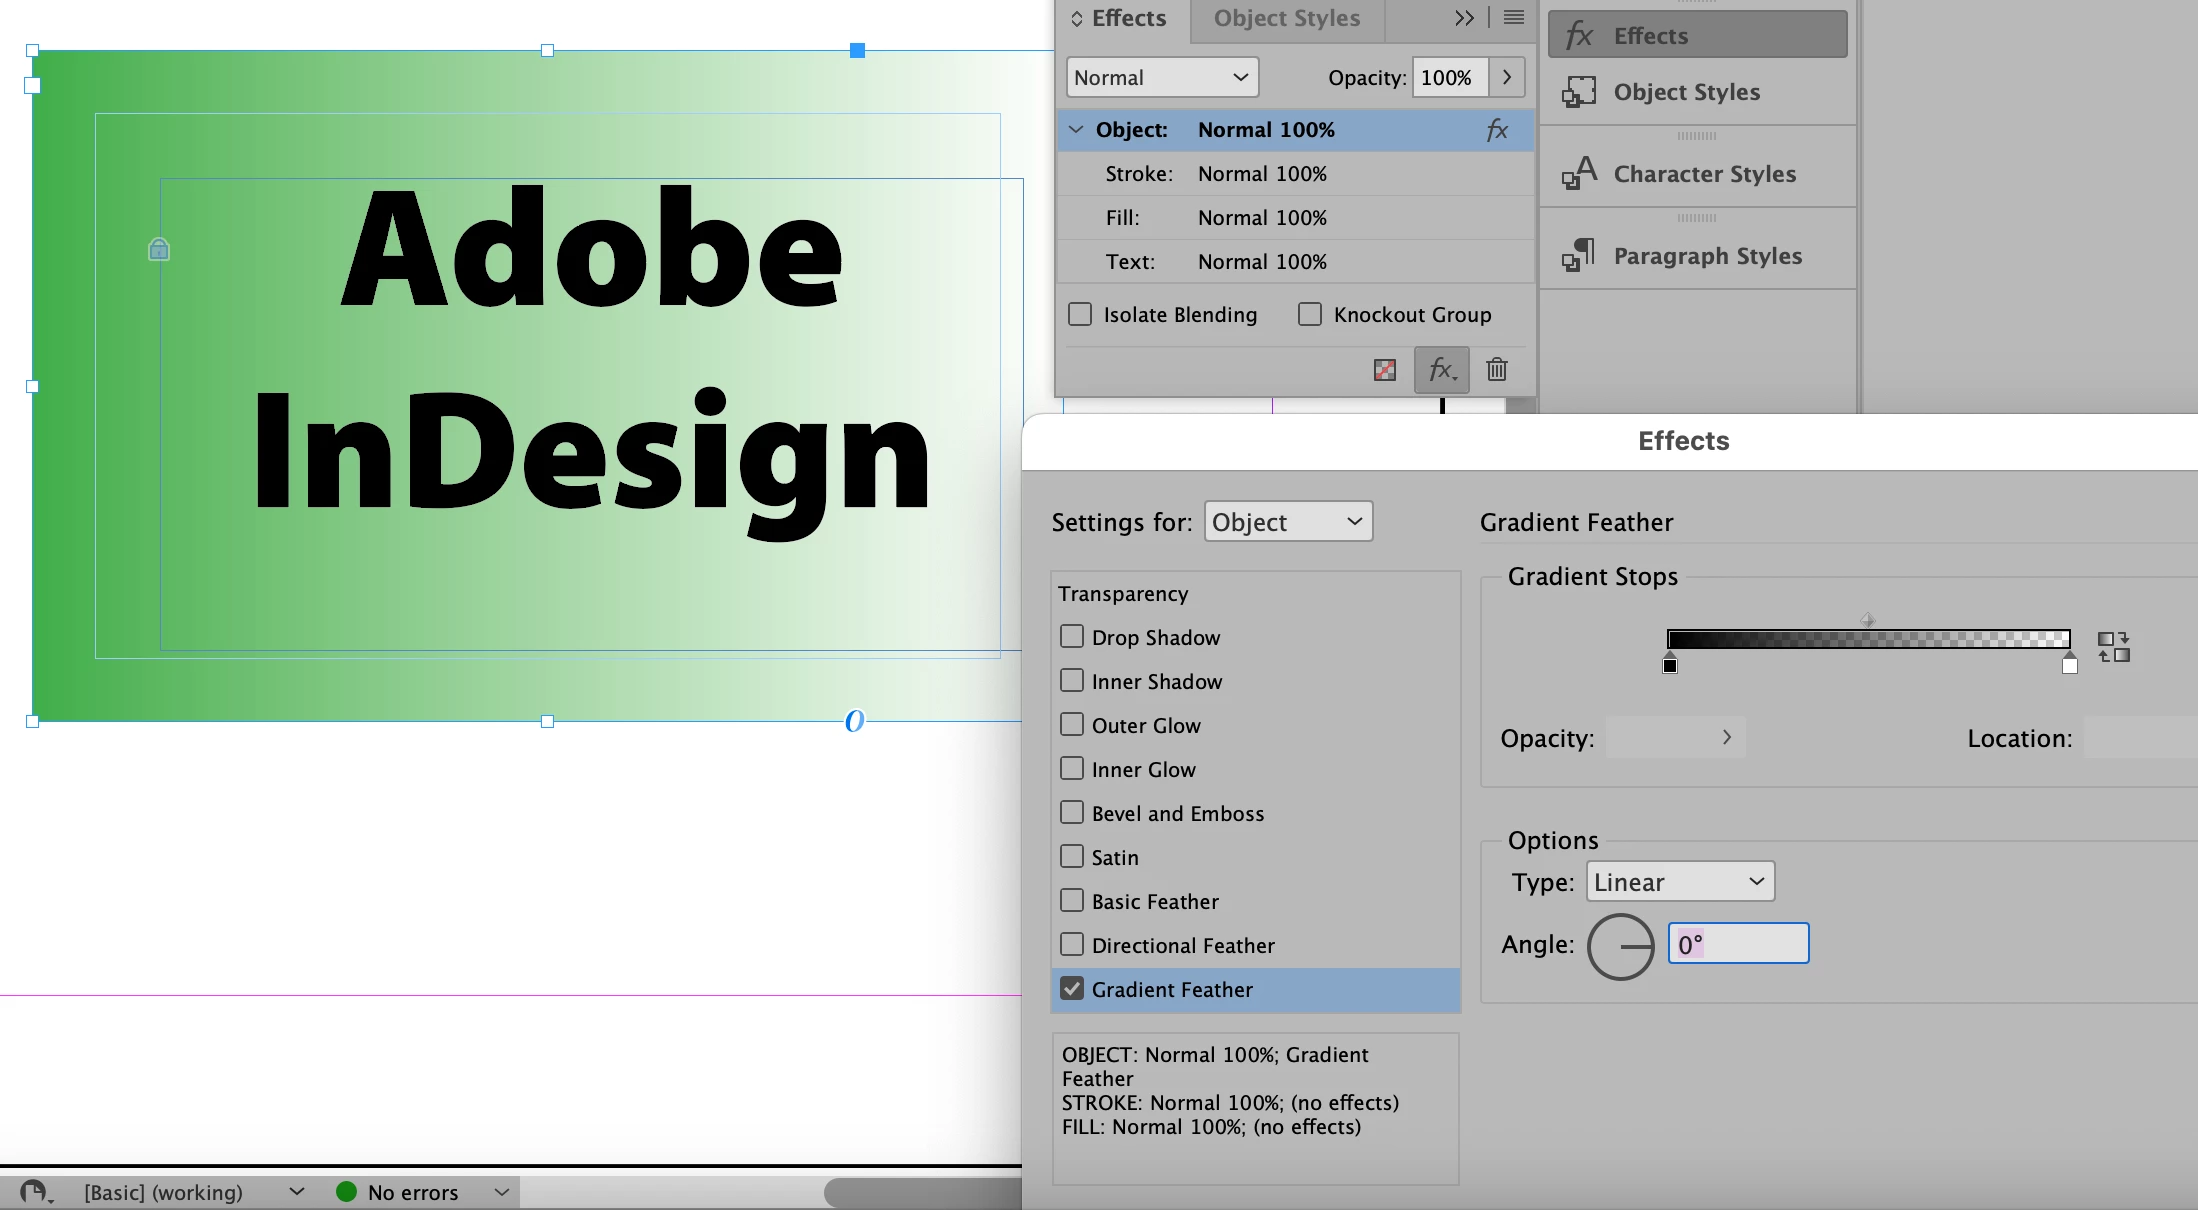The width and height of the screenshot is (2198, 1210).
Task: Click the trash icon to remove effects
Action: [x=1496, y=370]
